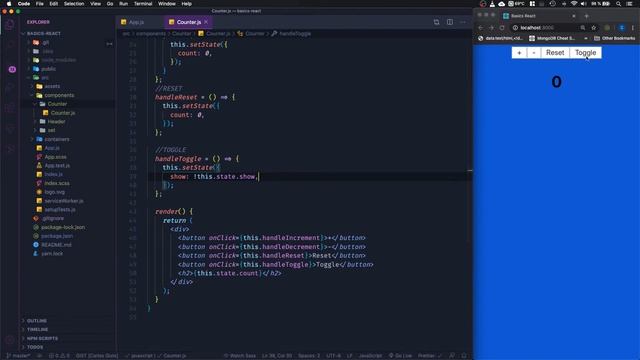Reload the localhost page

tap(502, 28)
